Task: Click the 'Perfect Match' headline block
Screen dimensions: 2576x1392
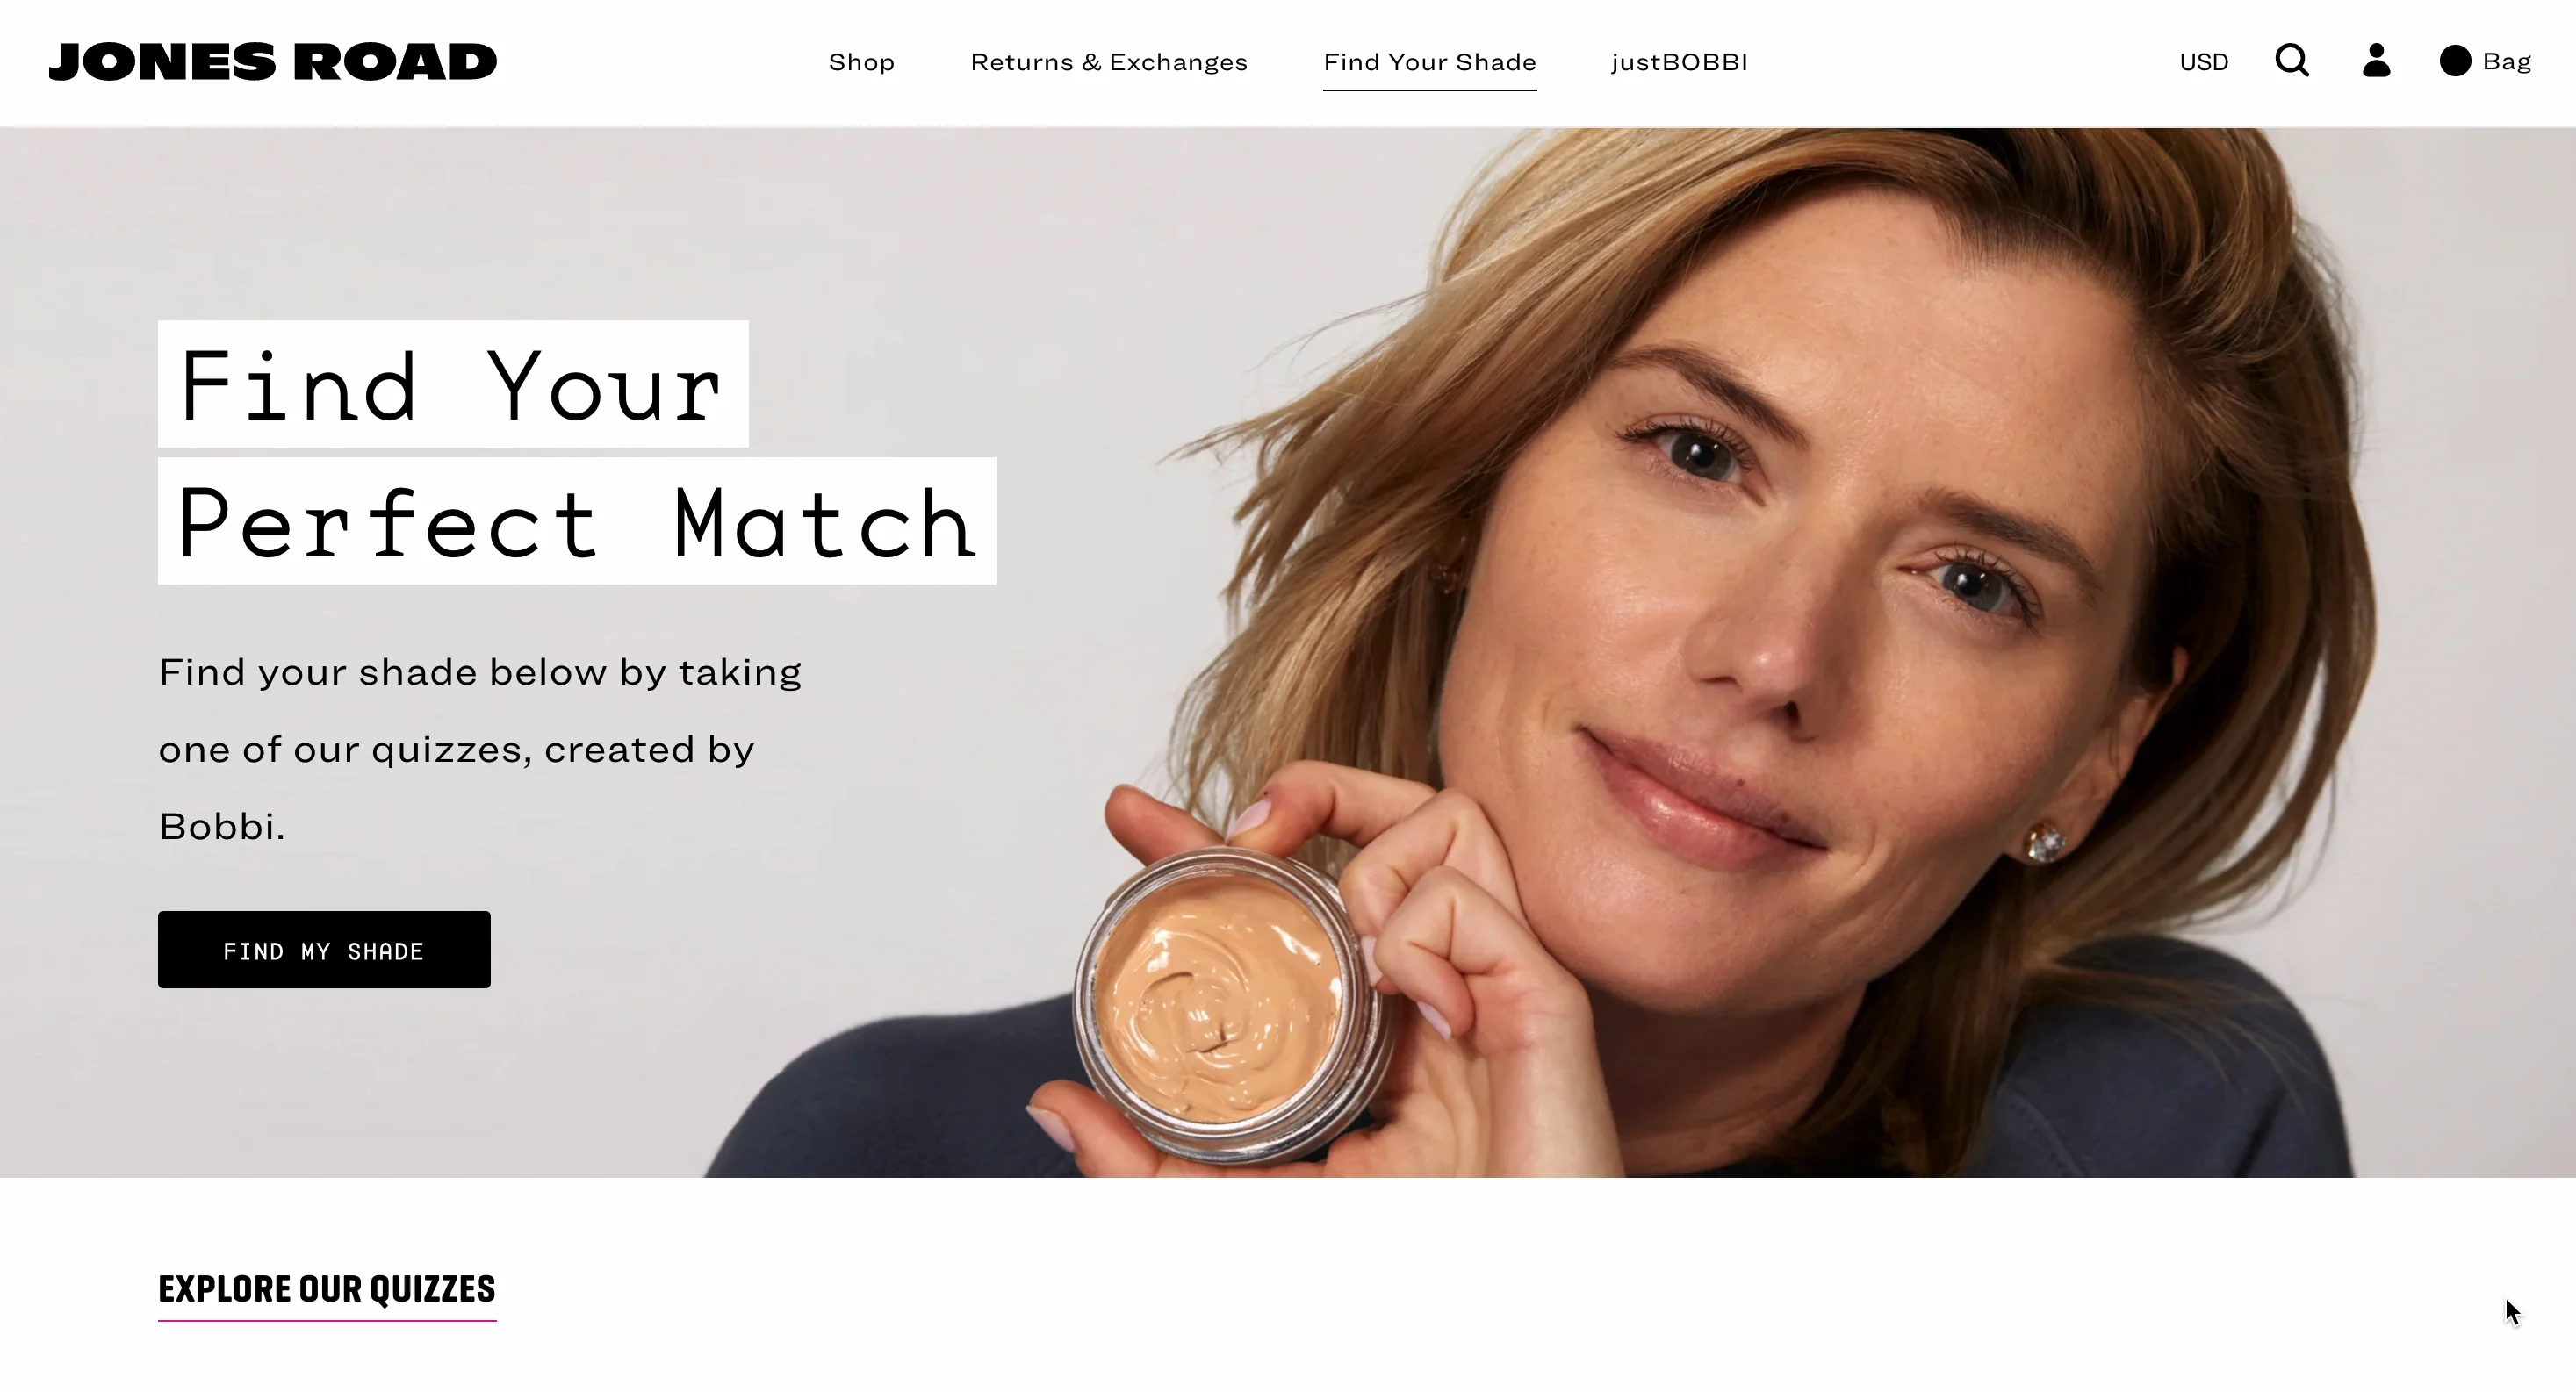Action: coord(577,521)
